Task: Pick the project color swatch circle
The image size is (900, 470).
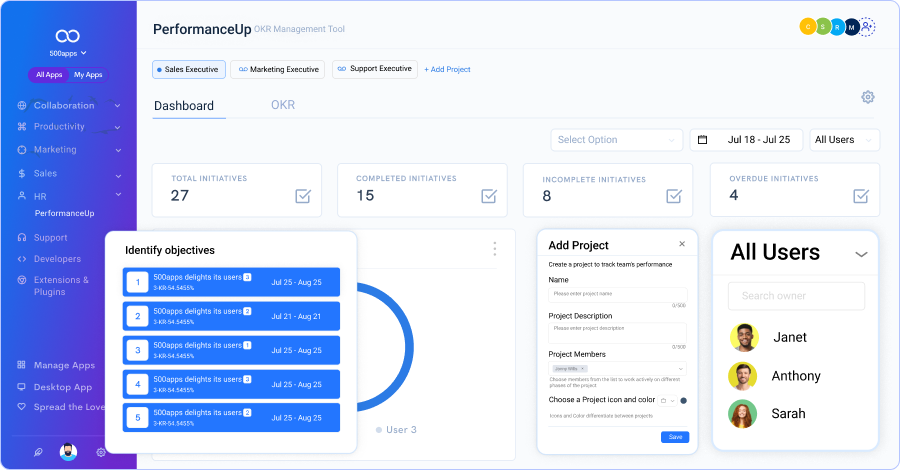Action: (684, 401)
